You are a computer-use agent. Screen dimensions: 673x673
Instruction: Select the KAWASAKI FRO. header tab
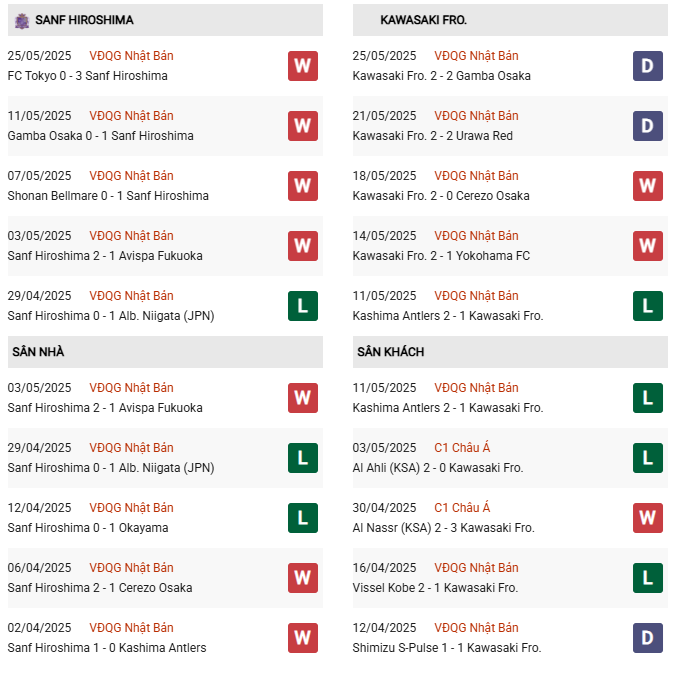[x=423, y=20]
